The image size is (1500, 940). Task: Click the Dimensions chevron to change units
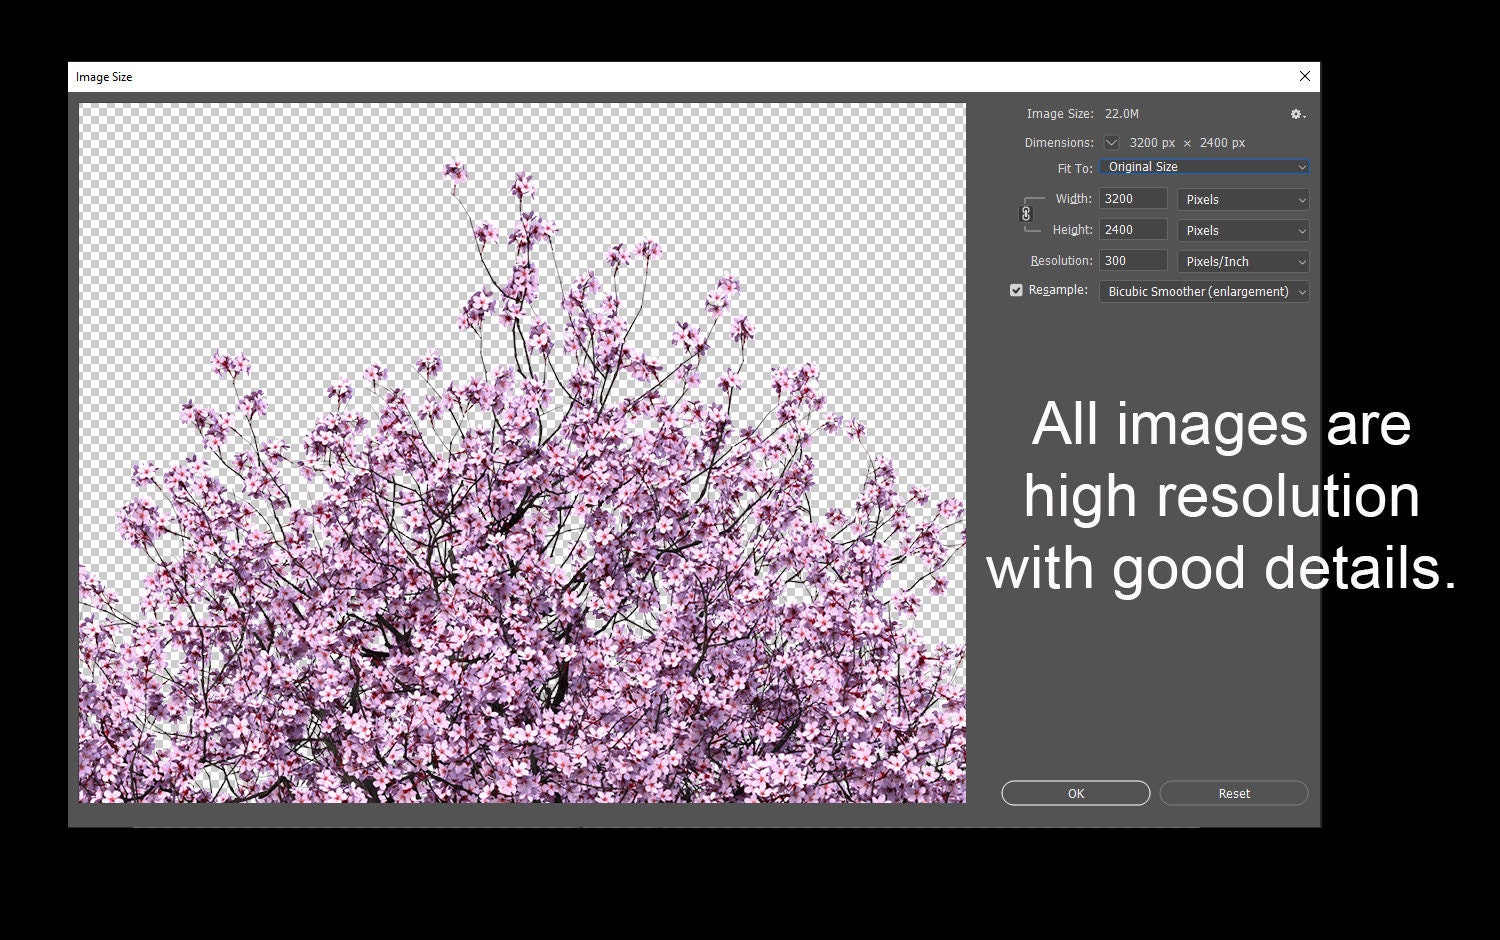point(1110,142)
